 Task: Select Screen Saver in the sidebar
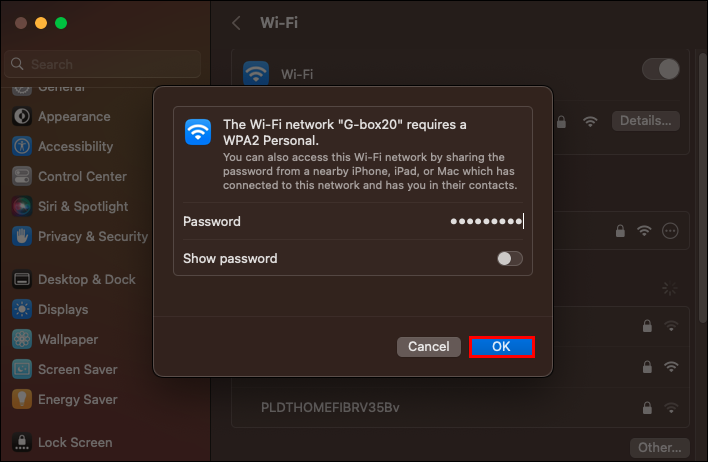coord(77,369)
